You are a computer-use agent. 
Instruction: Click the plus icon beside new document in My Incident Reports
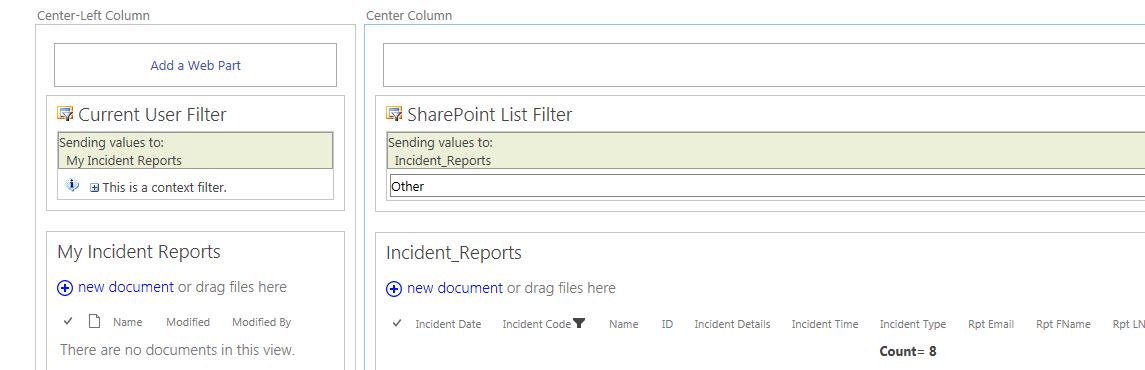click(65, 288)
